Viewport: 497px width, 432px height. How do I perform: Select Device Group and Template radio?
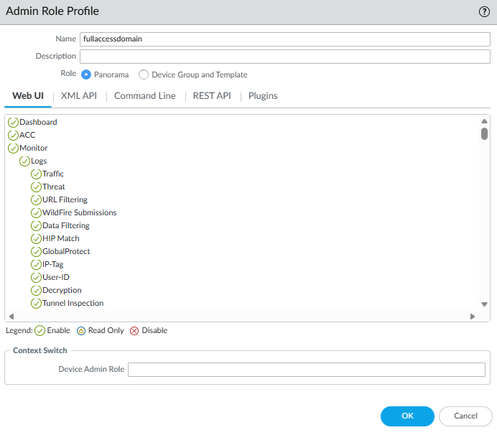pos(144,74)
